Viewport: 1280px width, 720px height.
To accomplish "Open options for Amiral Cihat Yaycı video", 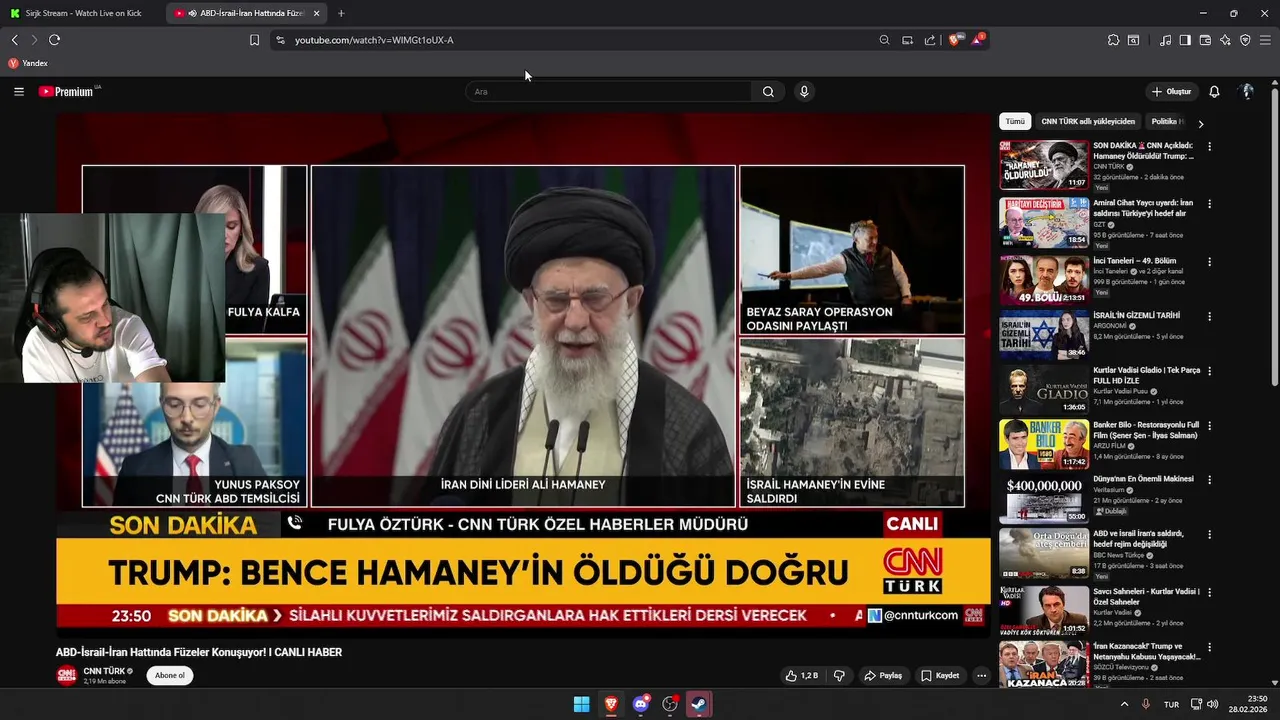I will [x=1209, y=204].
